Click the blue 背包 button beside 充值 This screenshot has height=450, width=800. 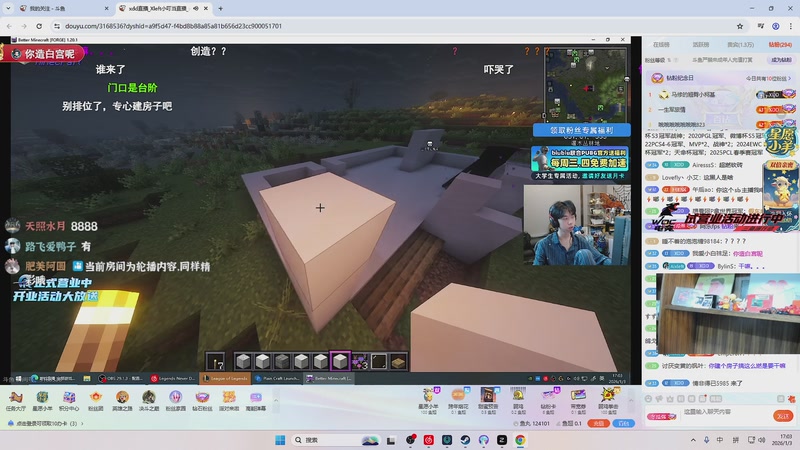coord(623,423)
